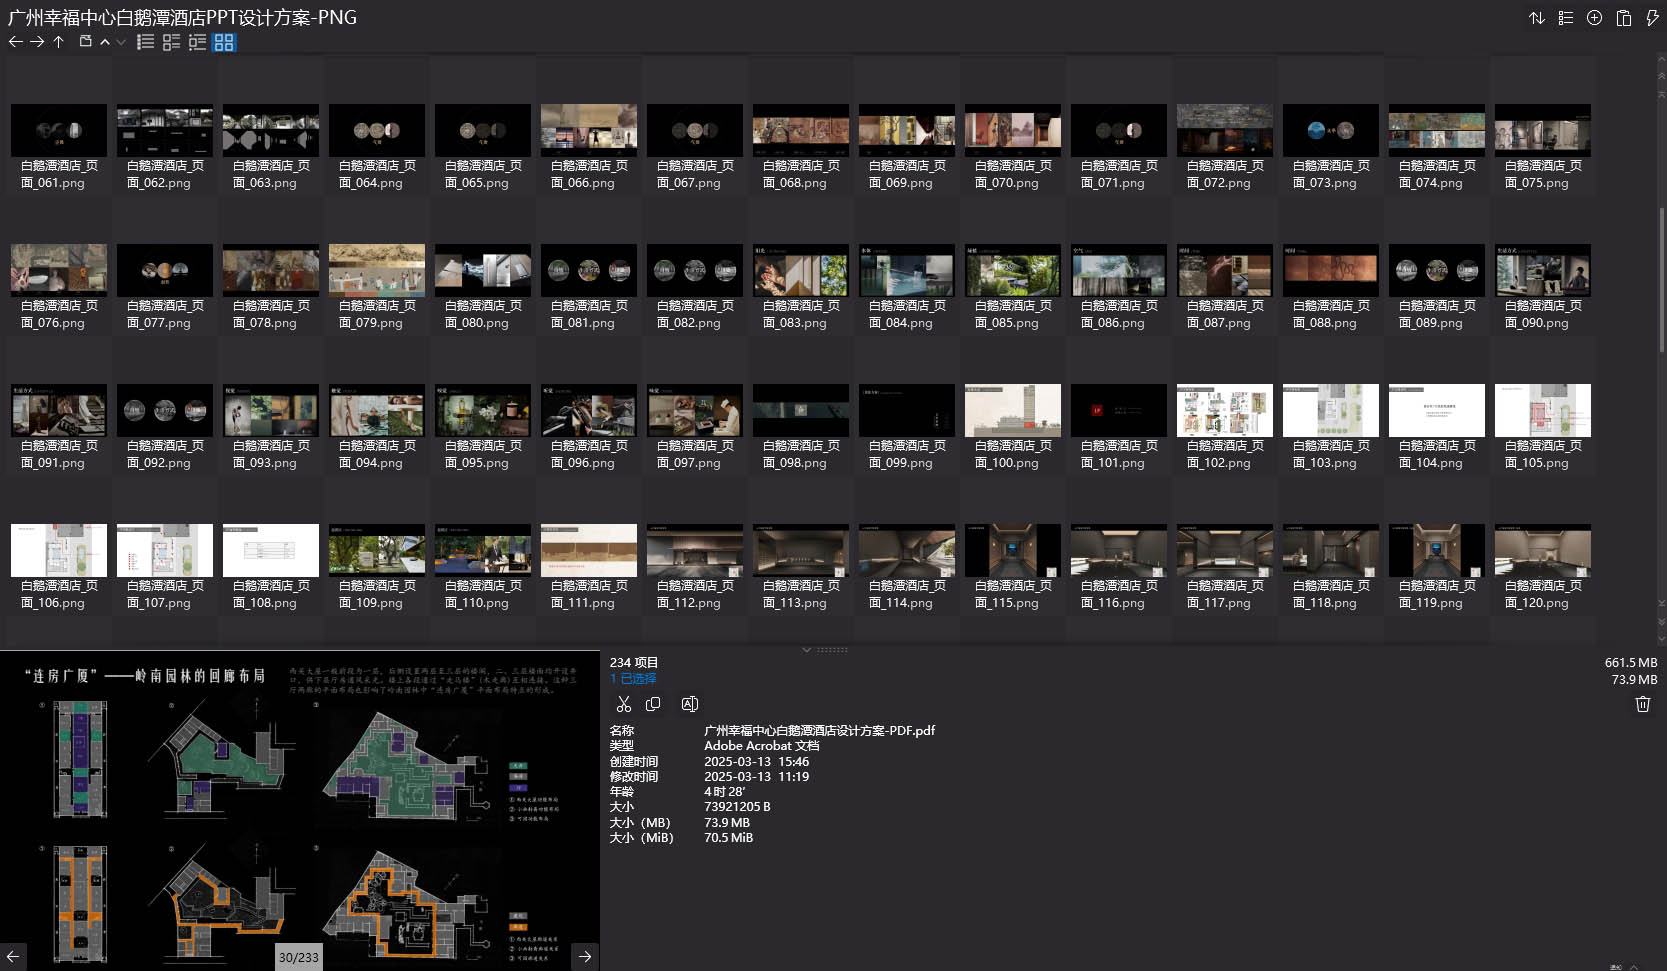Switch to plain list view

pyautogui.click(x=145, y=42)
